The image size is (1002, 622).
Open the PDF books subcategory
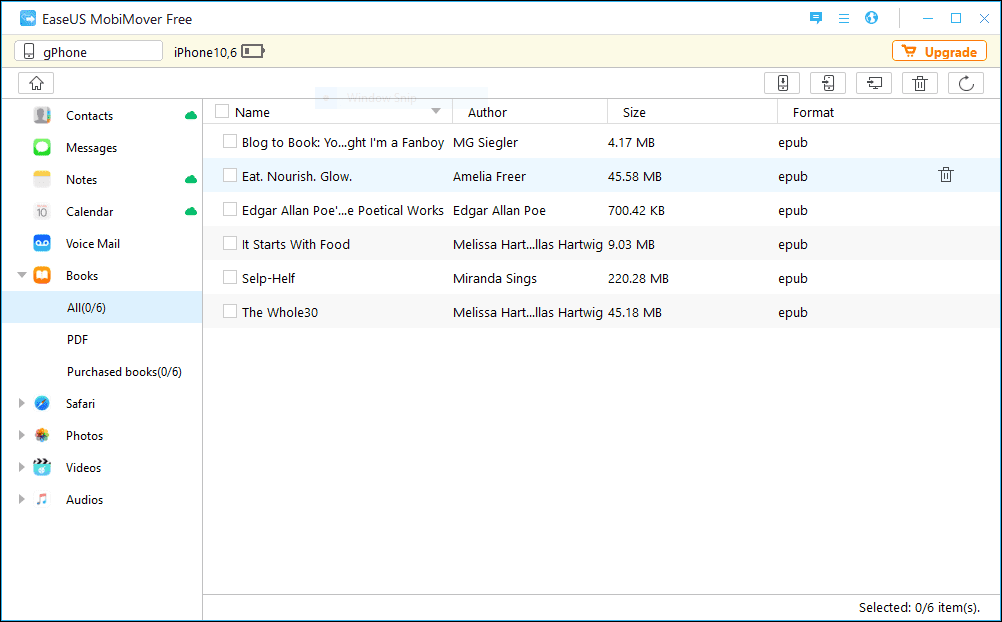point(78,340)
